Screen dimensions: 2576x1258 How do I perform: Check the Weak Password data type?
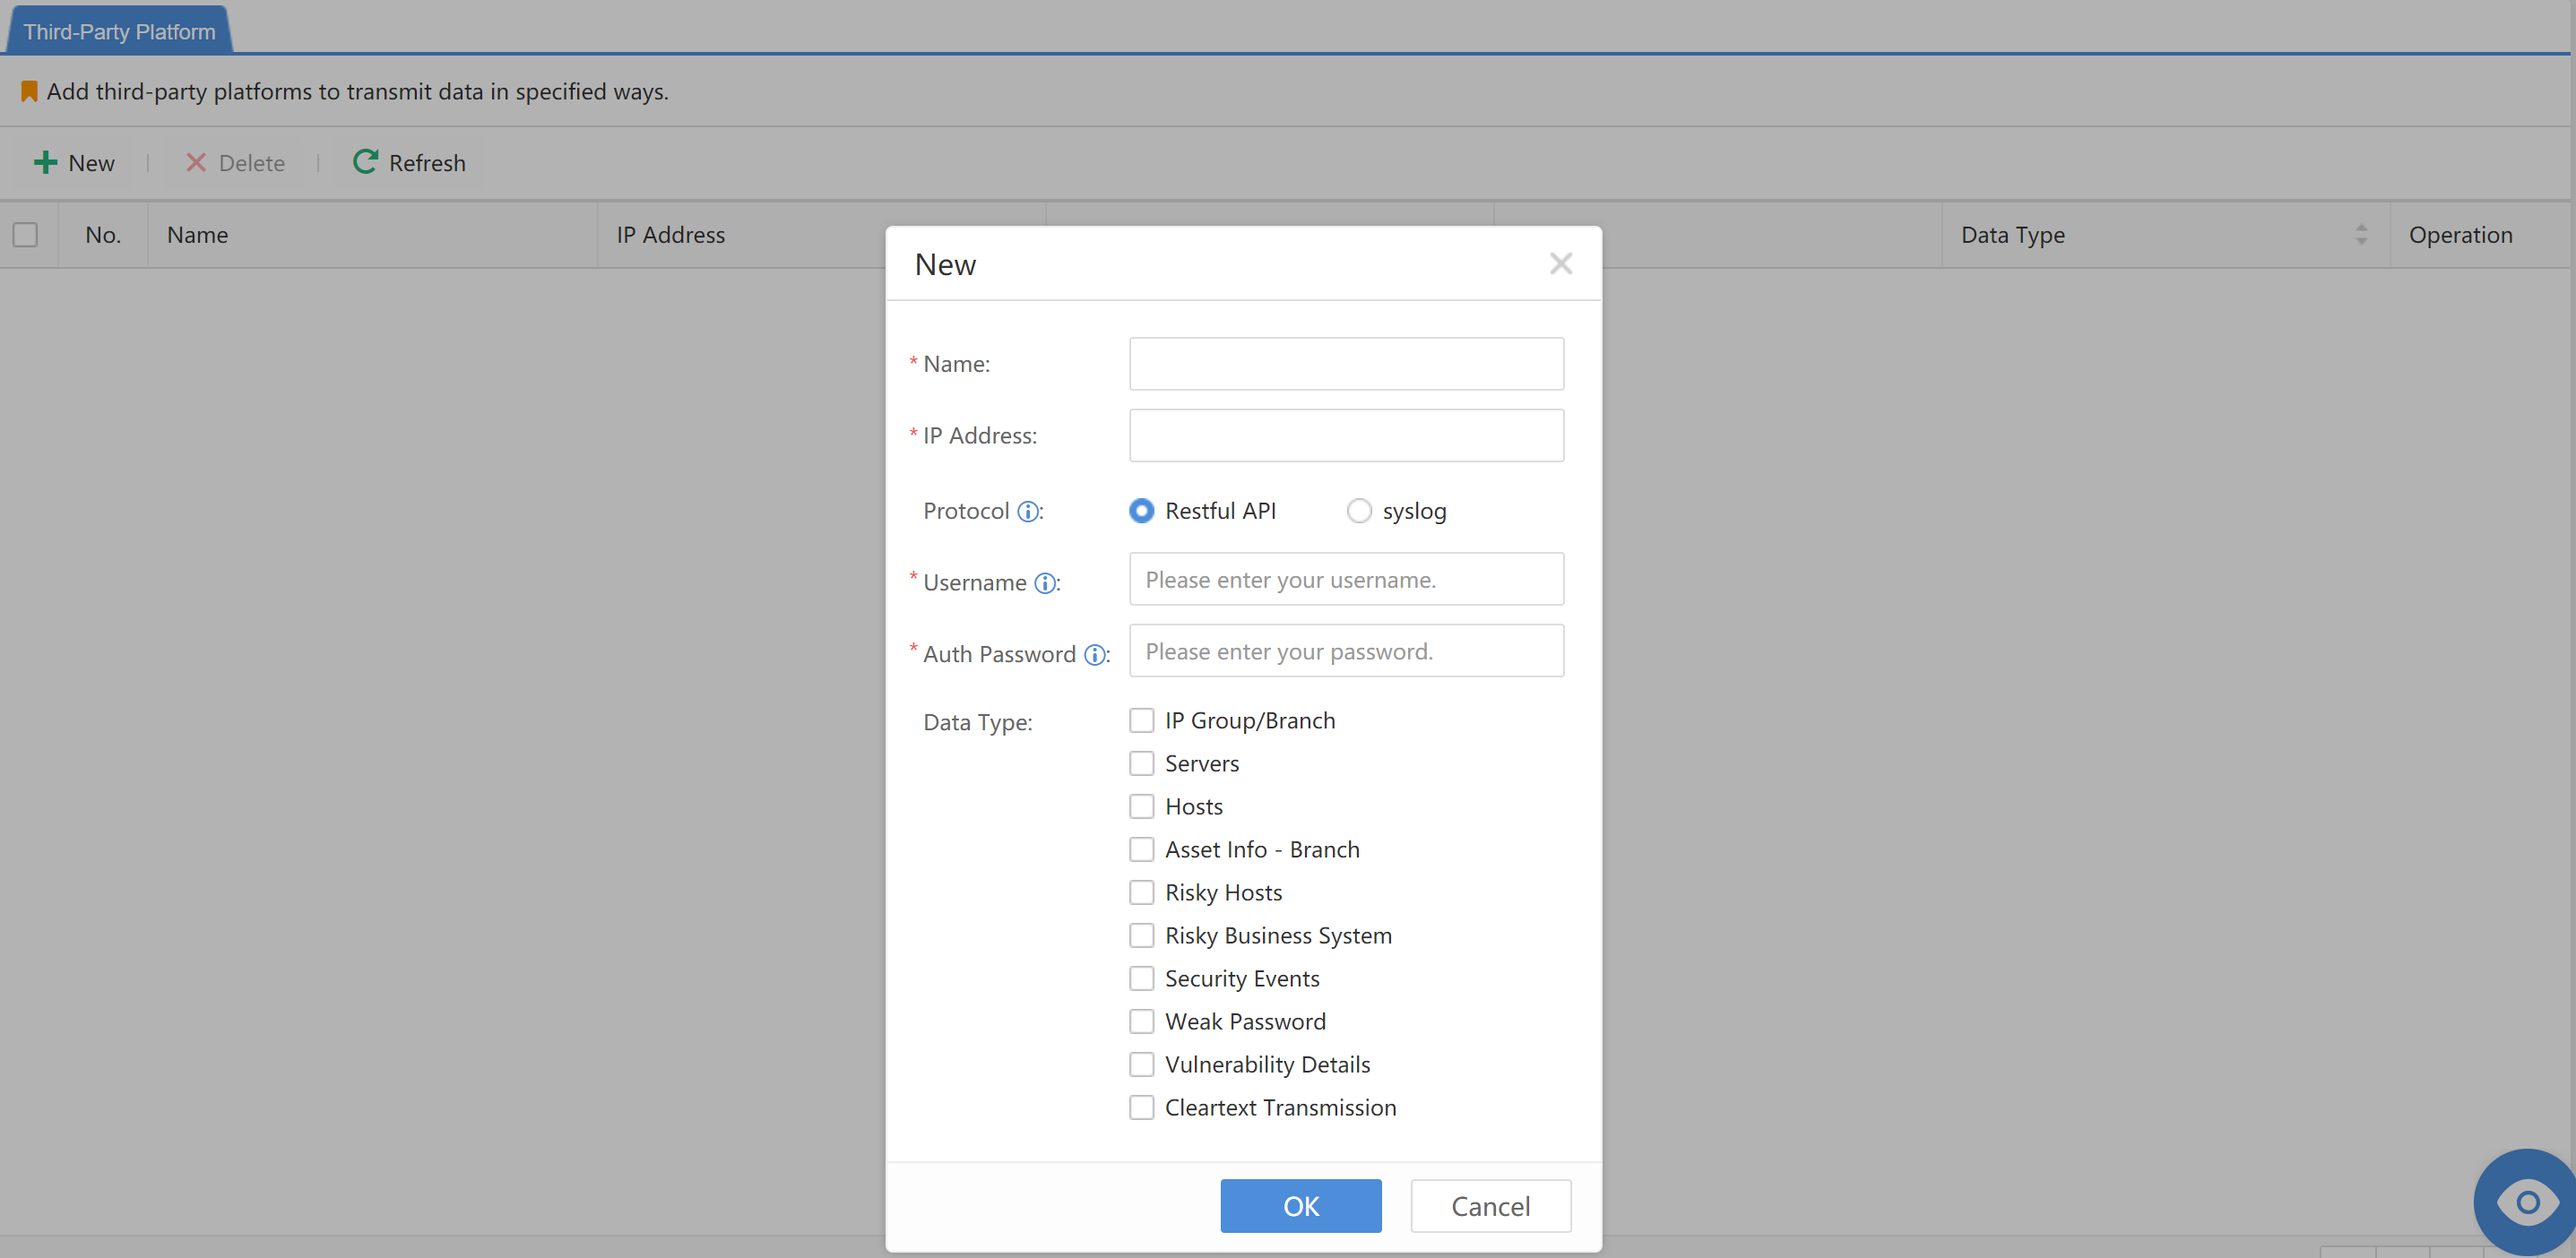pyautogui.click(x=1141, y=1021)
